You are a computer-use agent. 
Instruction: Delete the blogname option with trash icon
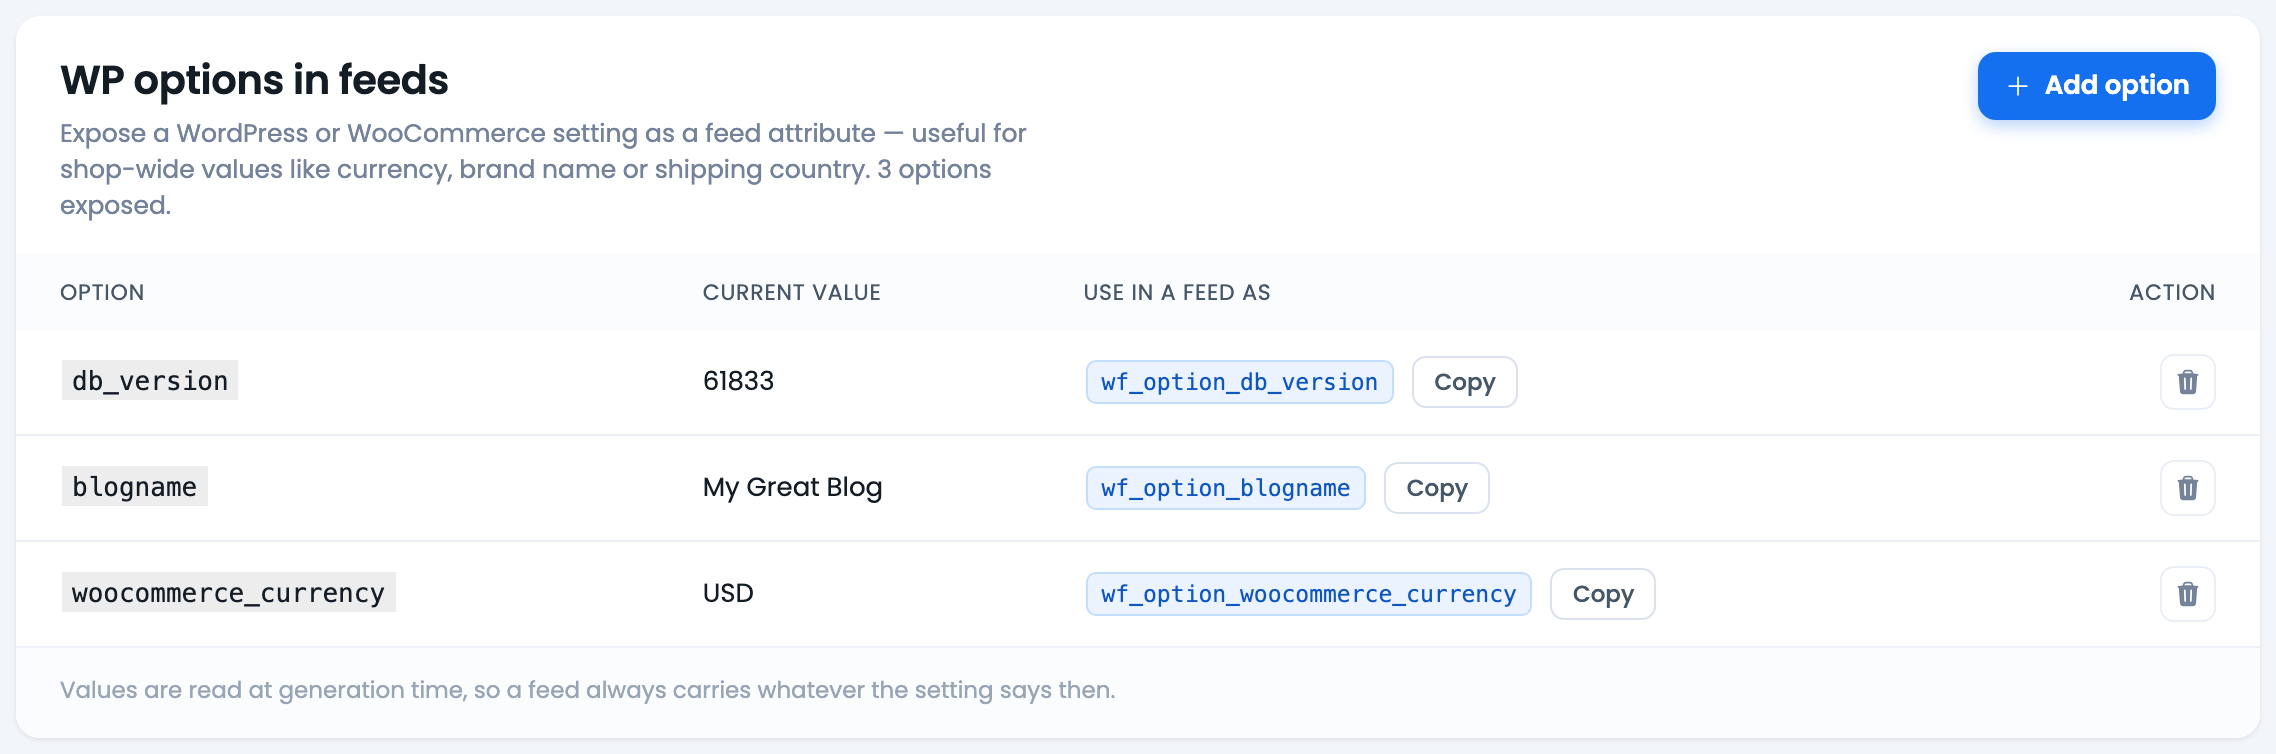(x=2187, y=488)
